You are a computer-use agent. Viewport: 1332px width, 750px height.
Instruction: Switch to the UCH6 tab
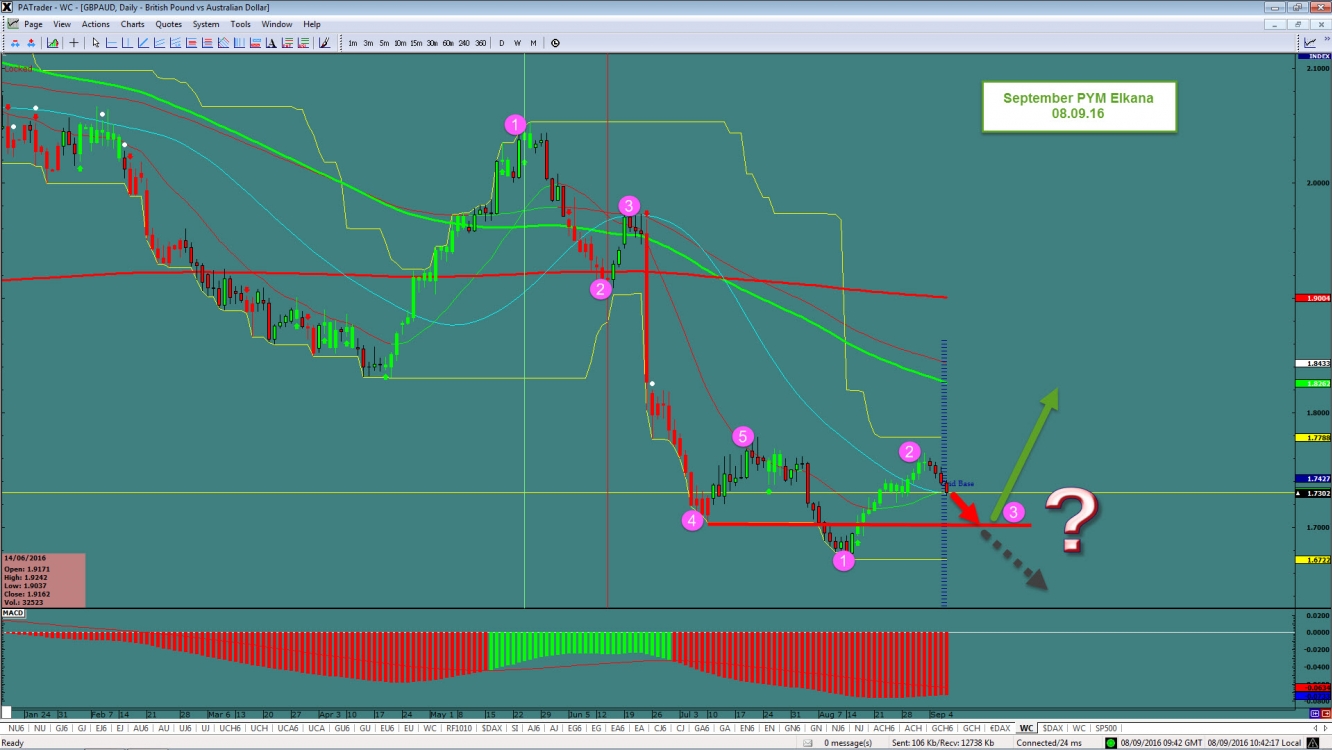click(230, 728)
